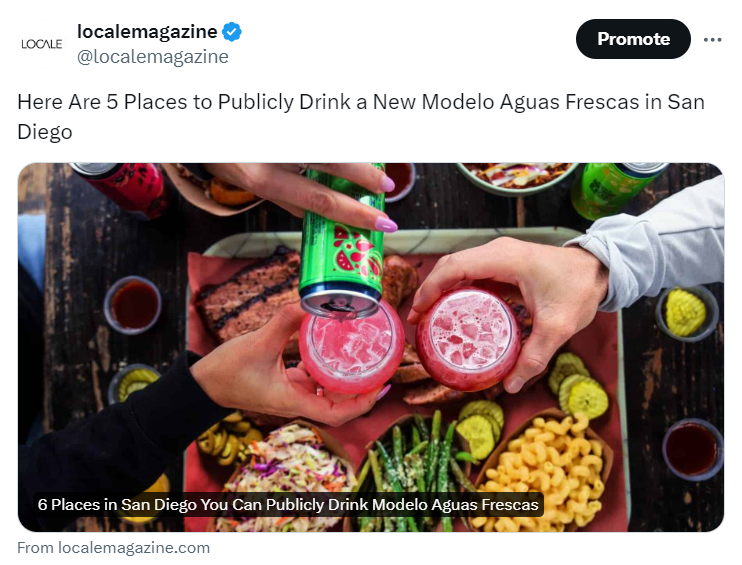Image resolution: width=742 pixels, height=565 pixels.
Task: Click the card headline '6 Places in San Diego'
Action: [288, 505]
